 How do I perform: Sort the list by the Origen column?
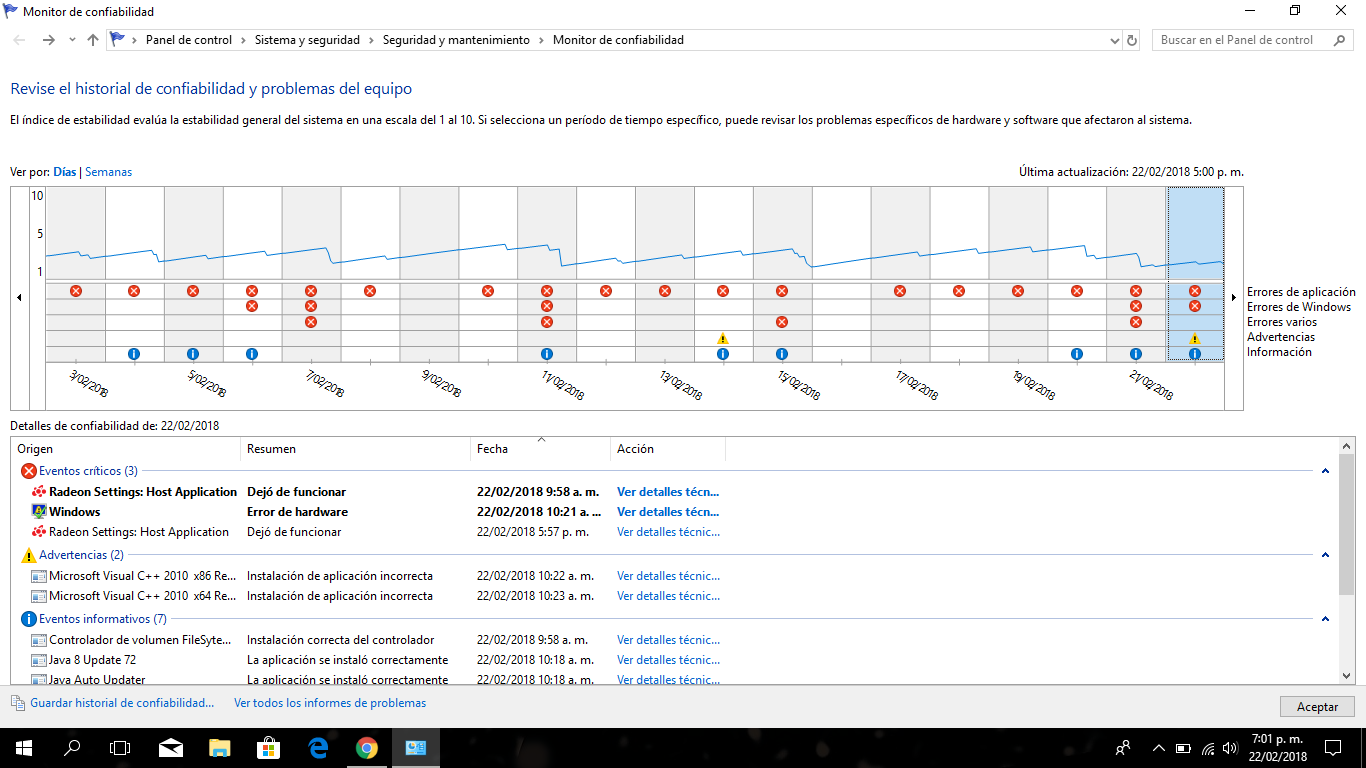coord(126,449)
